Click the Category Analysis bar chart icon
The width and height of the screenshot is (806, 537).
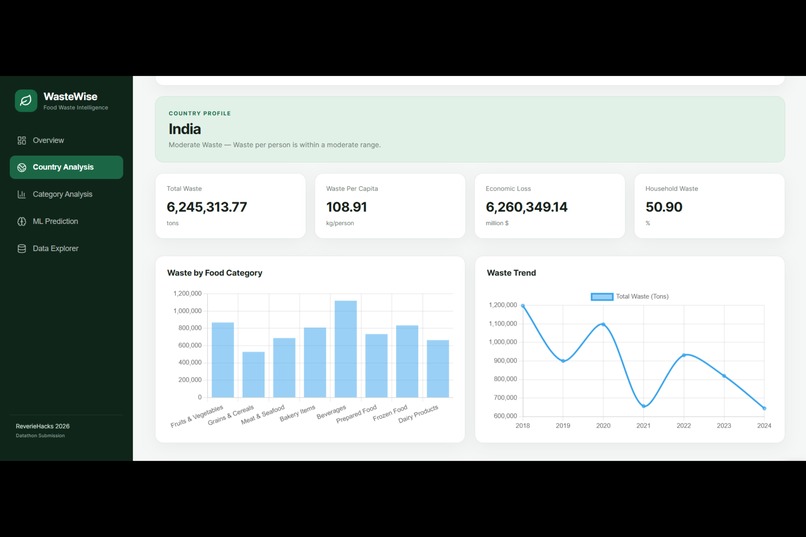tap(22, 194)
